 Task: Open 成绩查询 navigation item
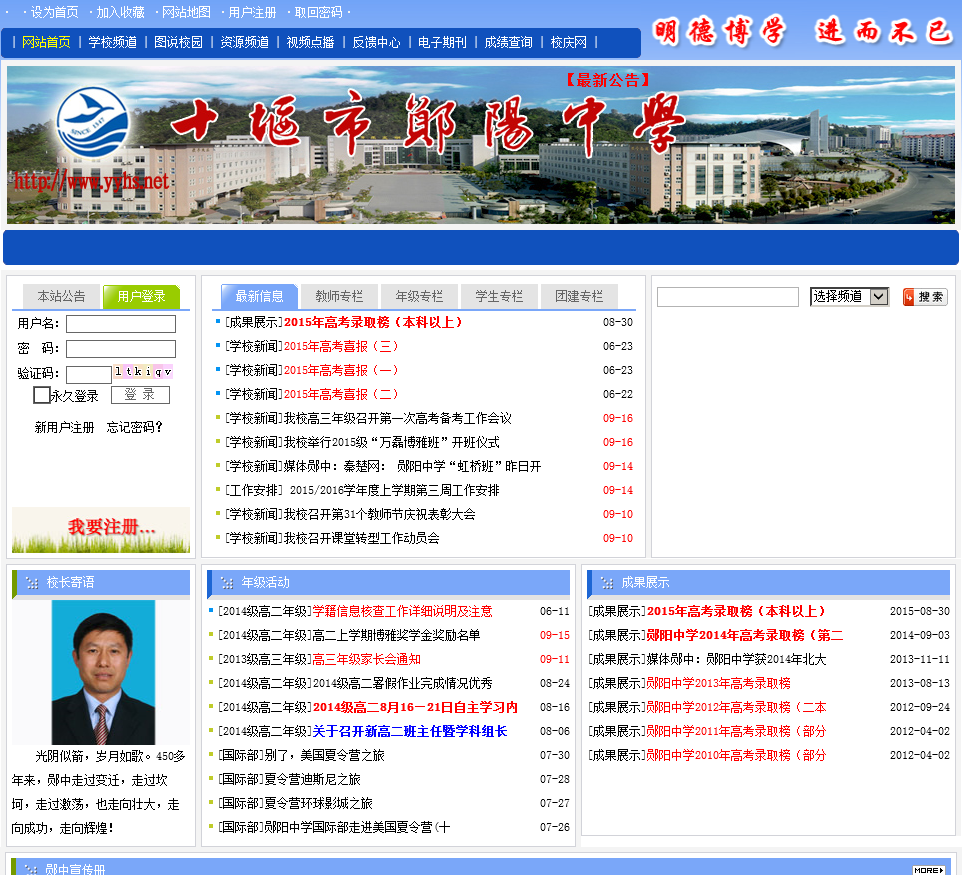[509, 42]
